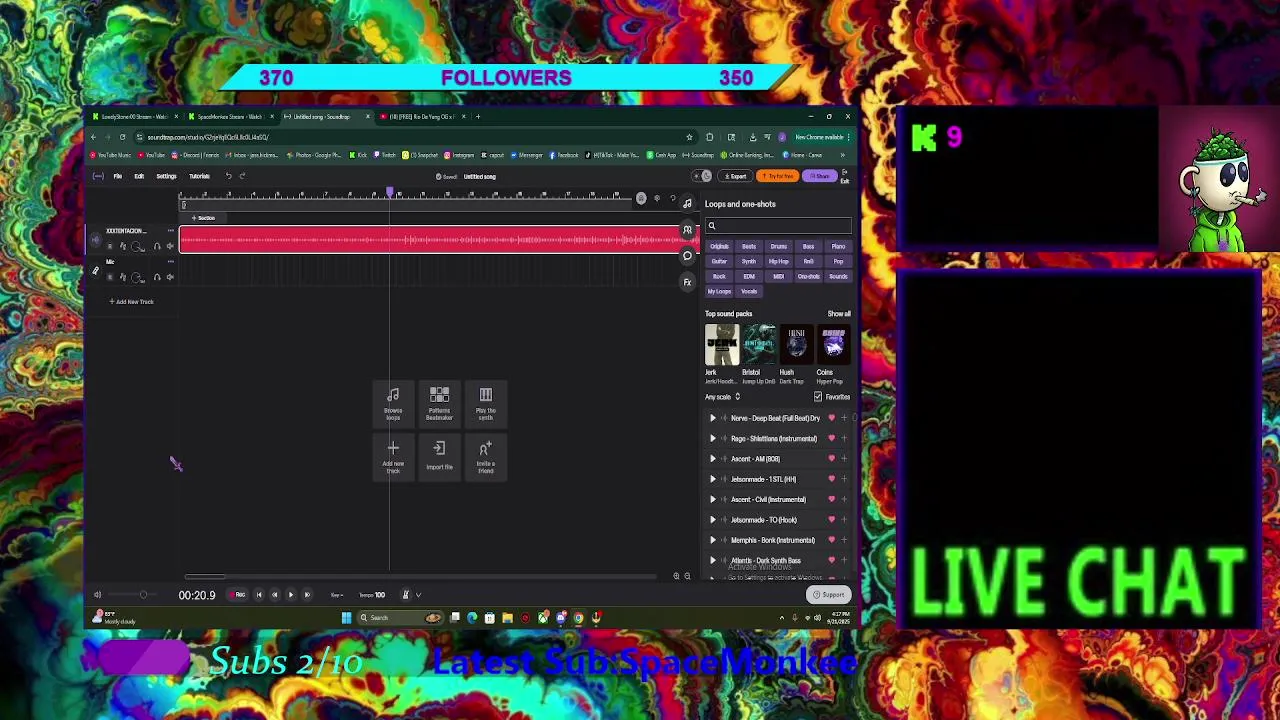
Task: Select the Vocals filter tag
Action: tap(749, 292)
